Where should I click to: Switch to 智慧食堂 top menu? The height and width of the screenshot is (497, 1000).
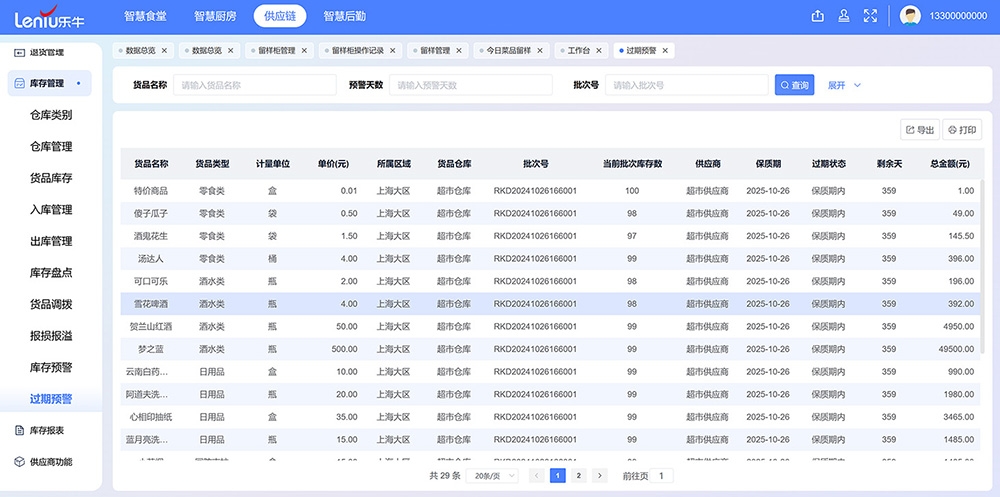click(145, 16)
